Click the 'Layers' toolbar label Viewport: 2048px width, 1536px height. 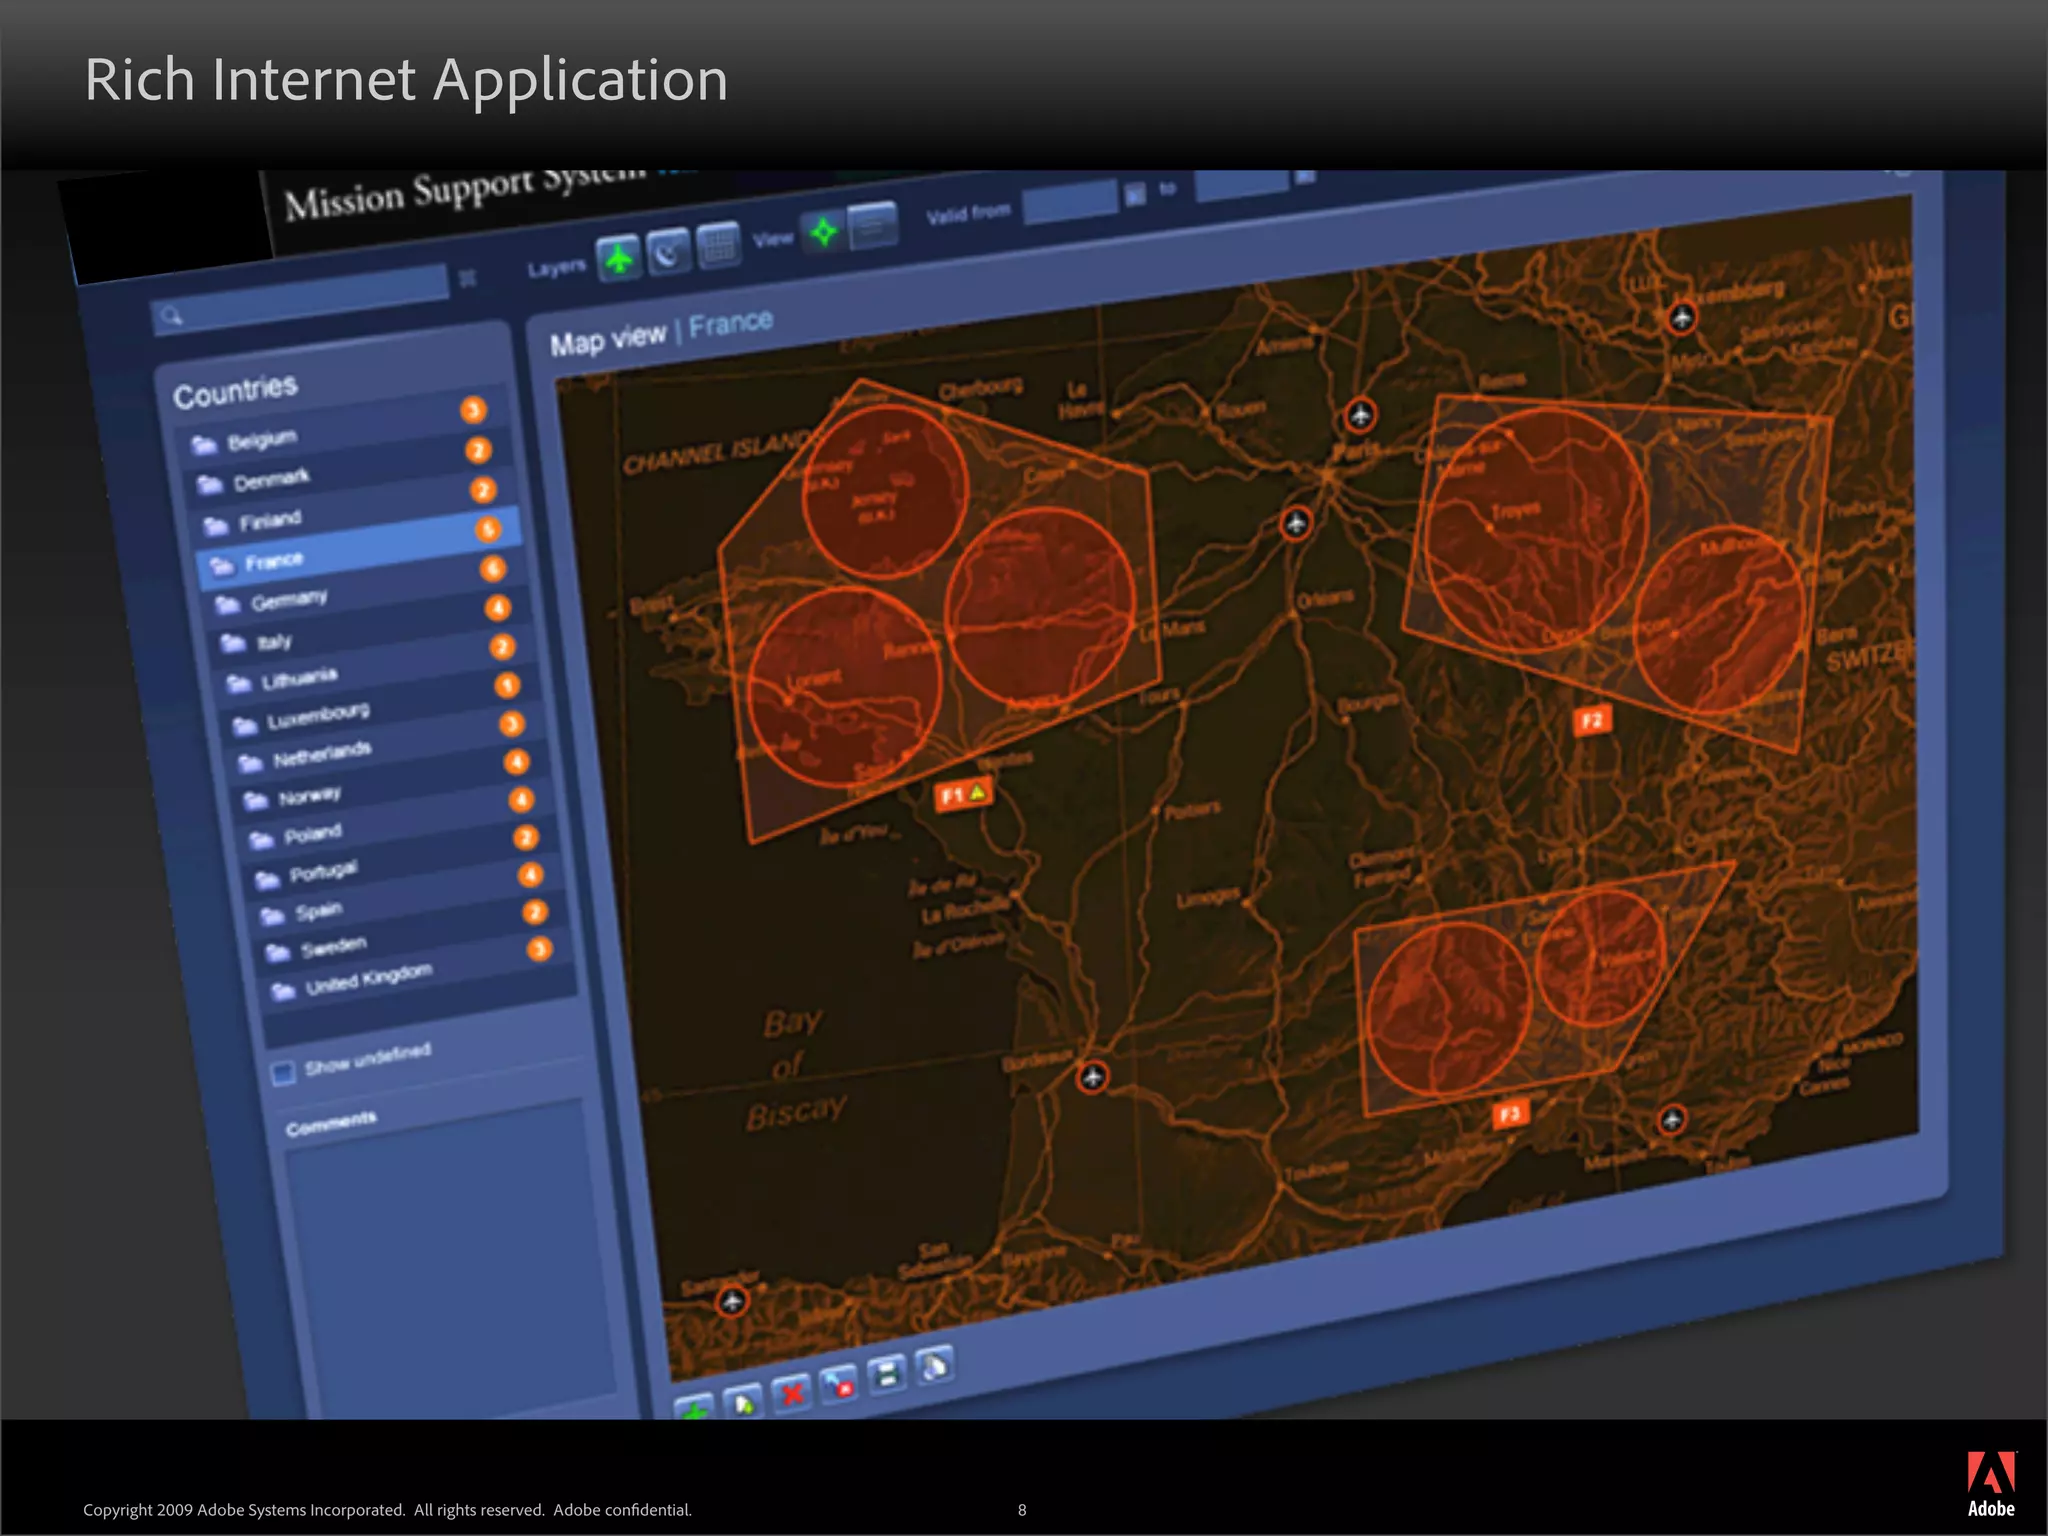557,268
